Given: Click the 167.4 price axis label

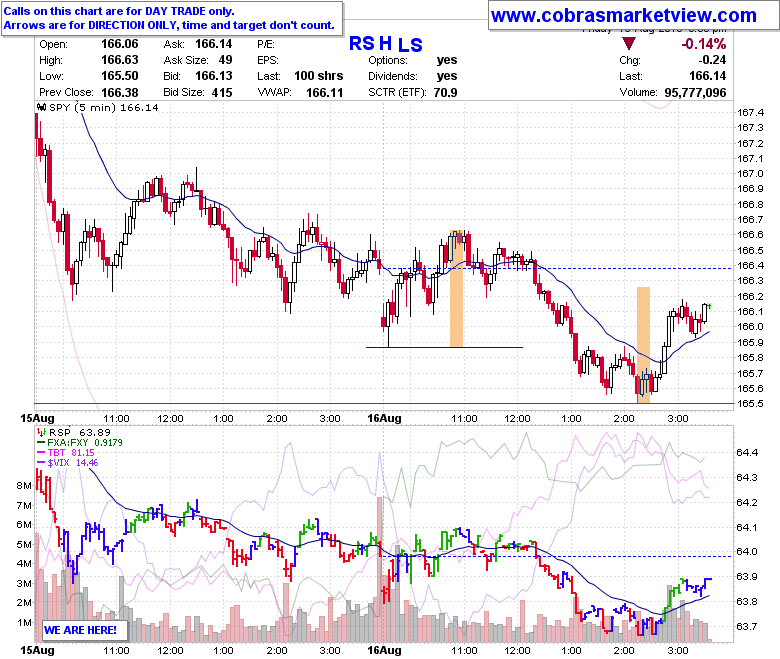Looking at the screenshot, I should pyautogui.click(x=750, y=112).
